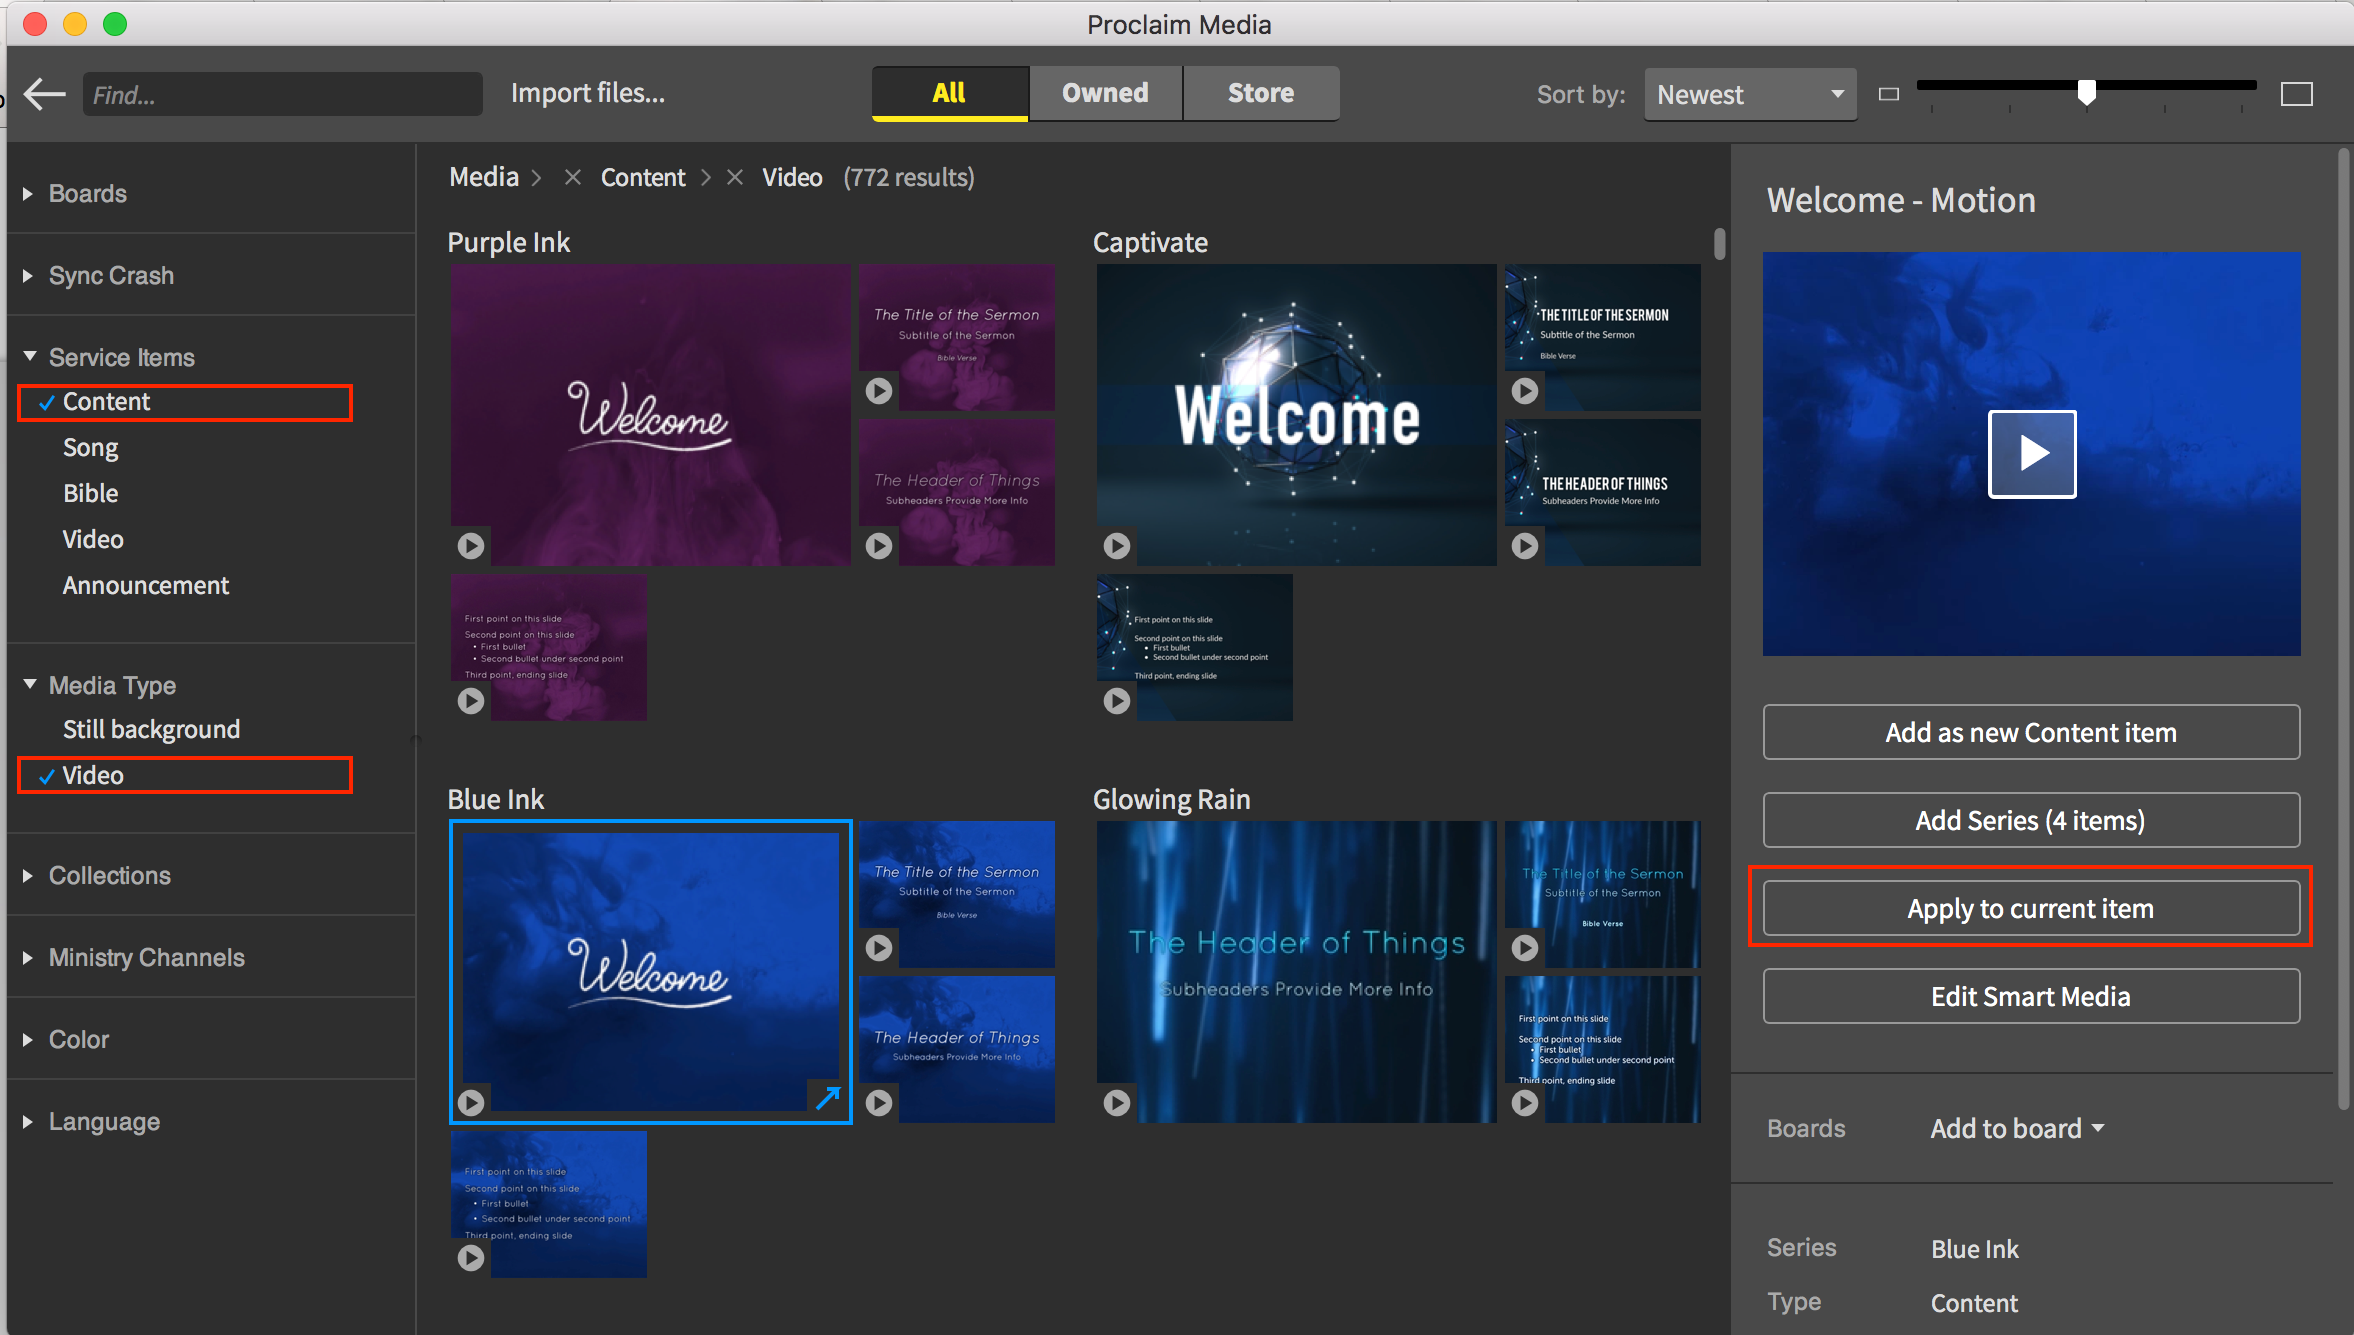
Task: Click the back arrow icon
Action: (44, 95)
